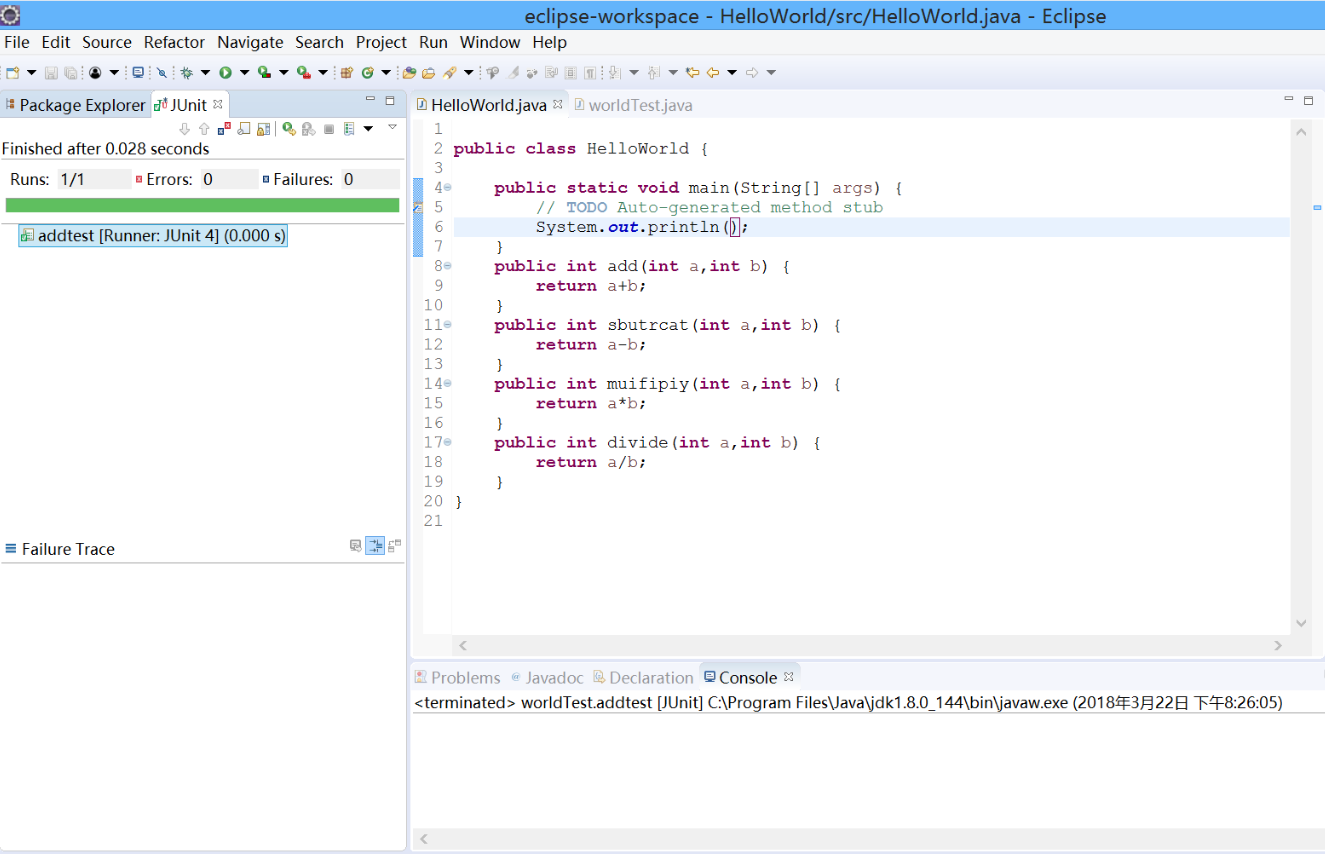Open the Declaration tab

click(x=643, y=677)
